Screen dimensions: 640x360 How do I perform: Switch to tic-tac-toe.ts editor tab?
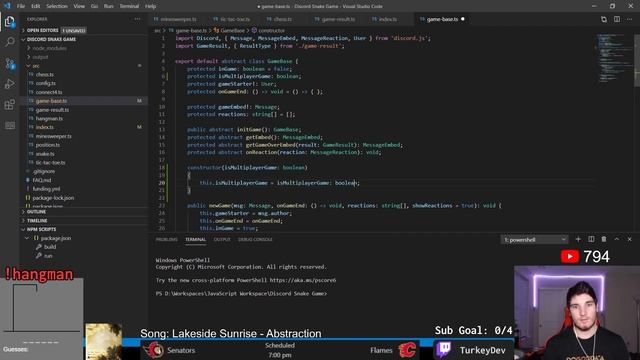click(x=234, y=19)
